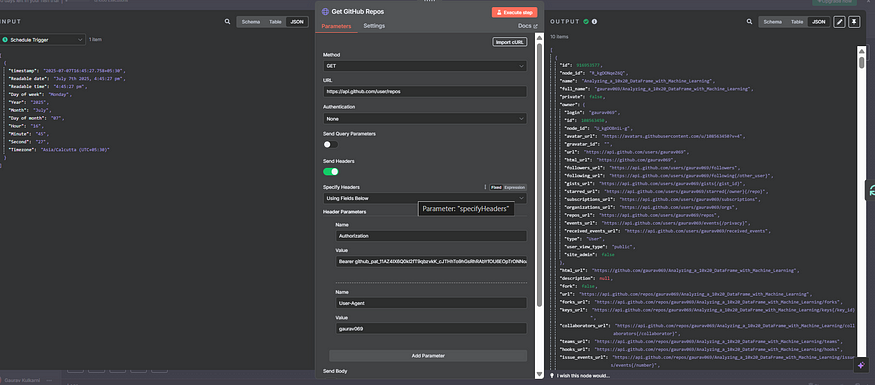Click the "full_name" key in output
The image size is (875, 385).
(574, 89)
